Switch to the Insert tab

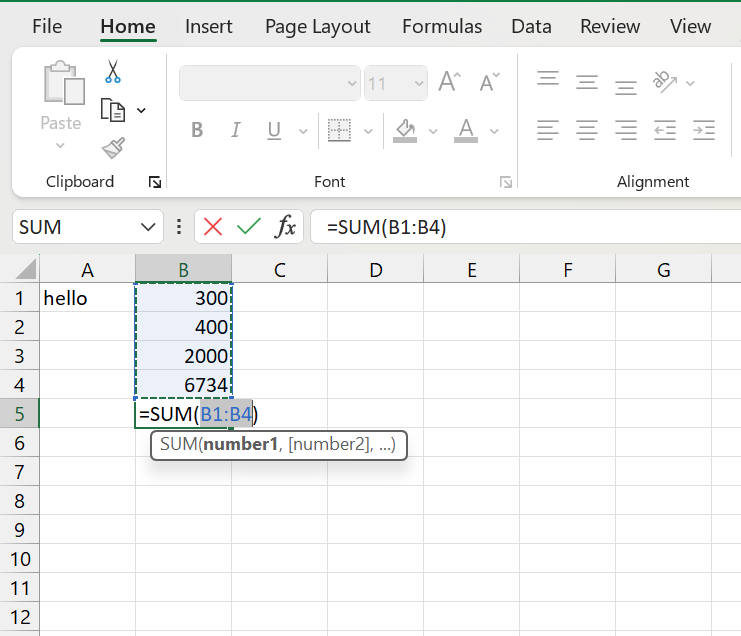tap(208, 27)
